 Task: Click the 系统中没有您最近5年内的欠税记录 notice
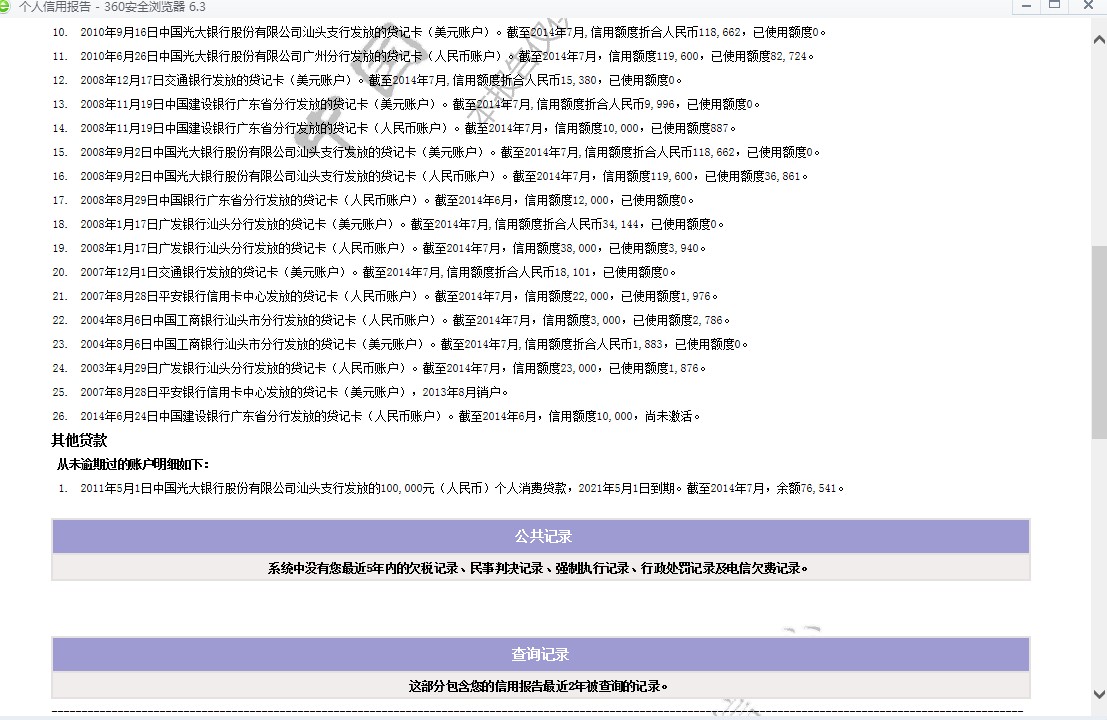pyautogui.click(x=538, y=568)
